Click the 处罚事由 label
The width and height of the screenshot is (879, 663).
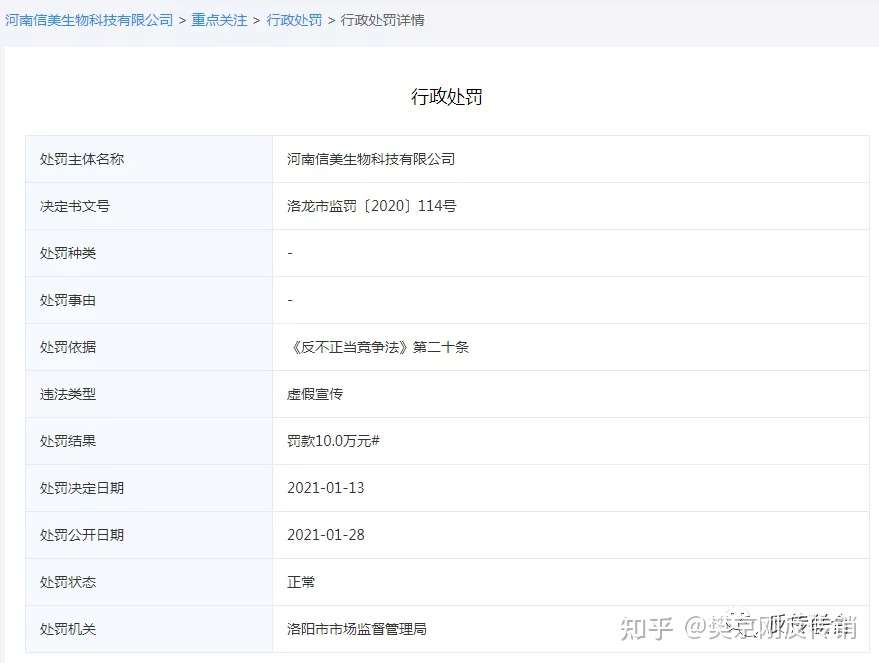[68, 300]
